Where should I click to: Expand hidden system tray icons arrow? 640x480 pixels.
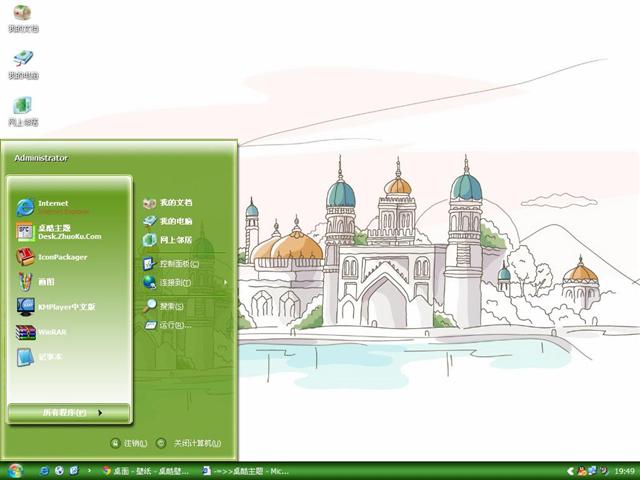click(570, 471)
